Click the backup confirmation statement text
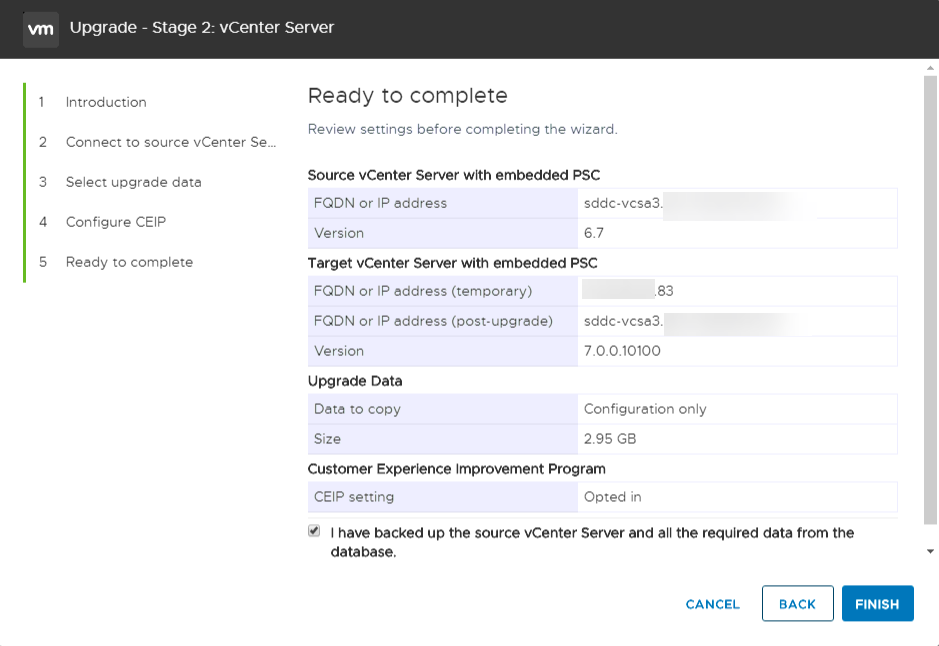The image size is (939, 646). pyautogui.click(x=592, y=542)
